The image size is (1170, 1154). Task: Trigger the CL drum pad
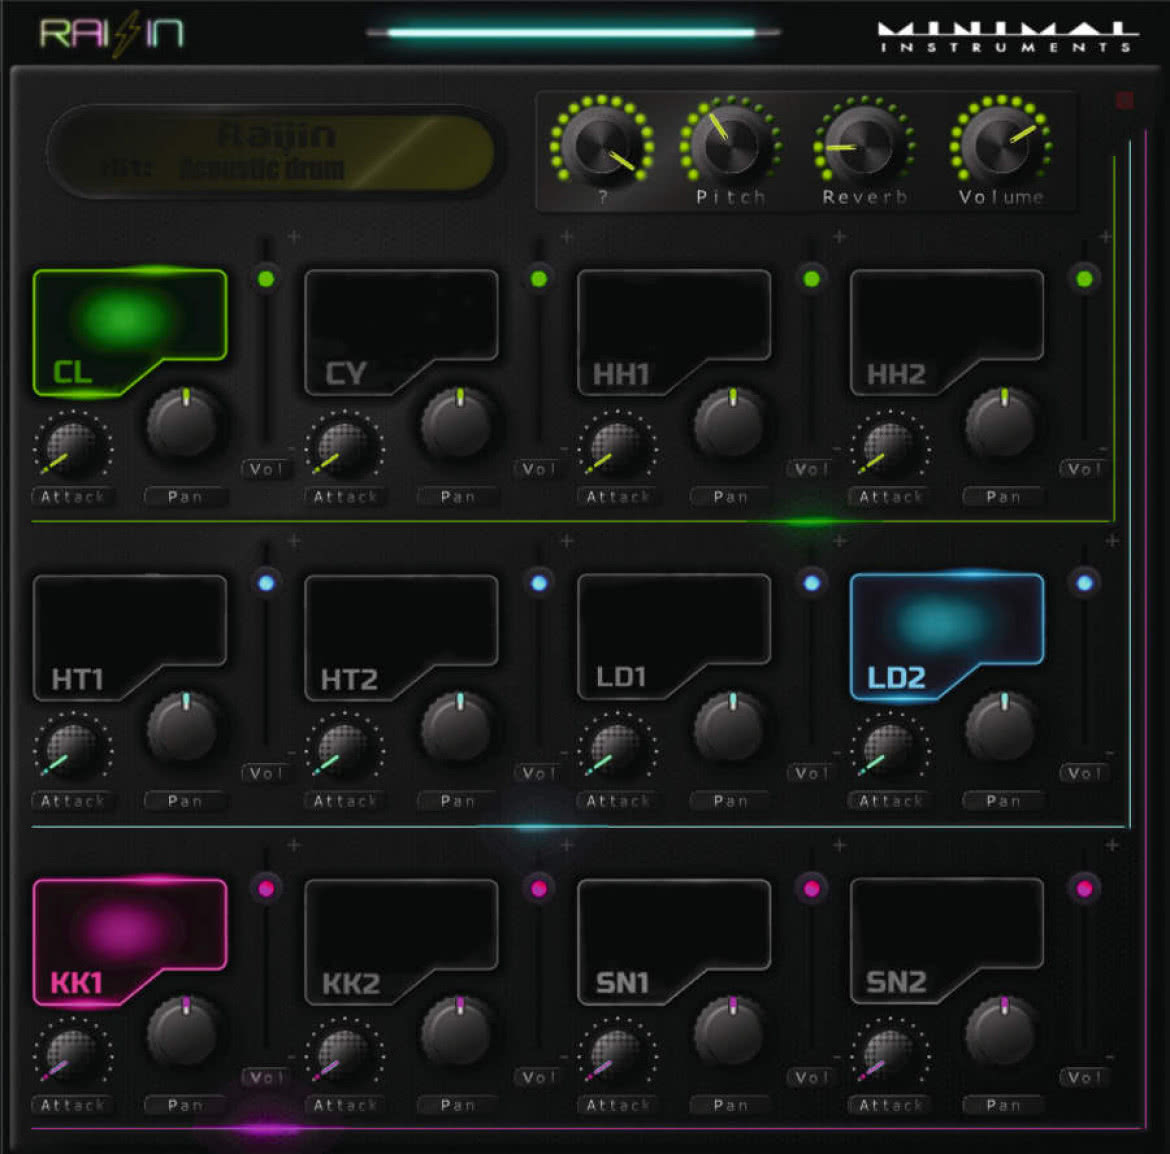(130, 332)
